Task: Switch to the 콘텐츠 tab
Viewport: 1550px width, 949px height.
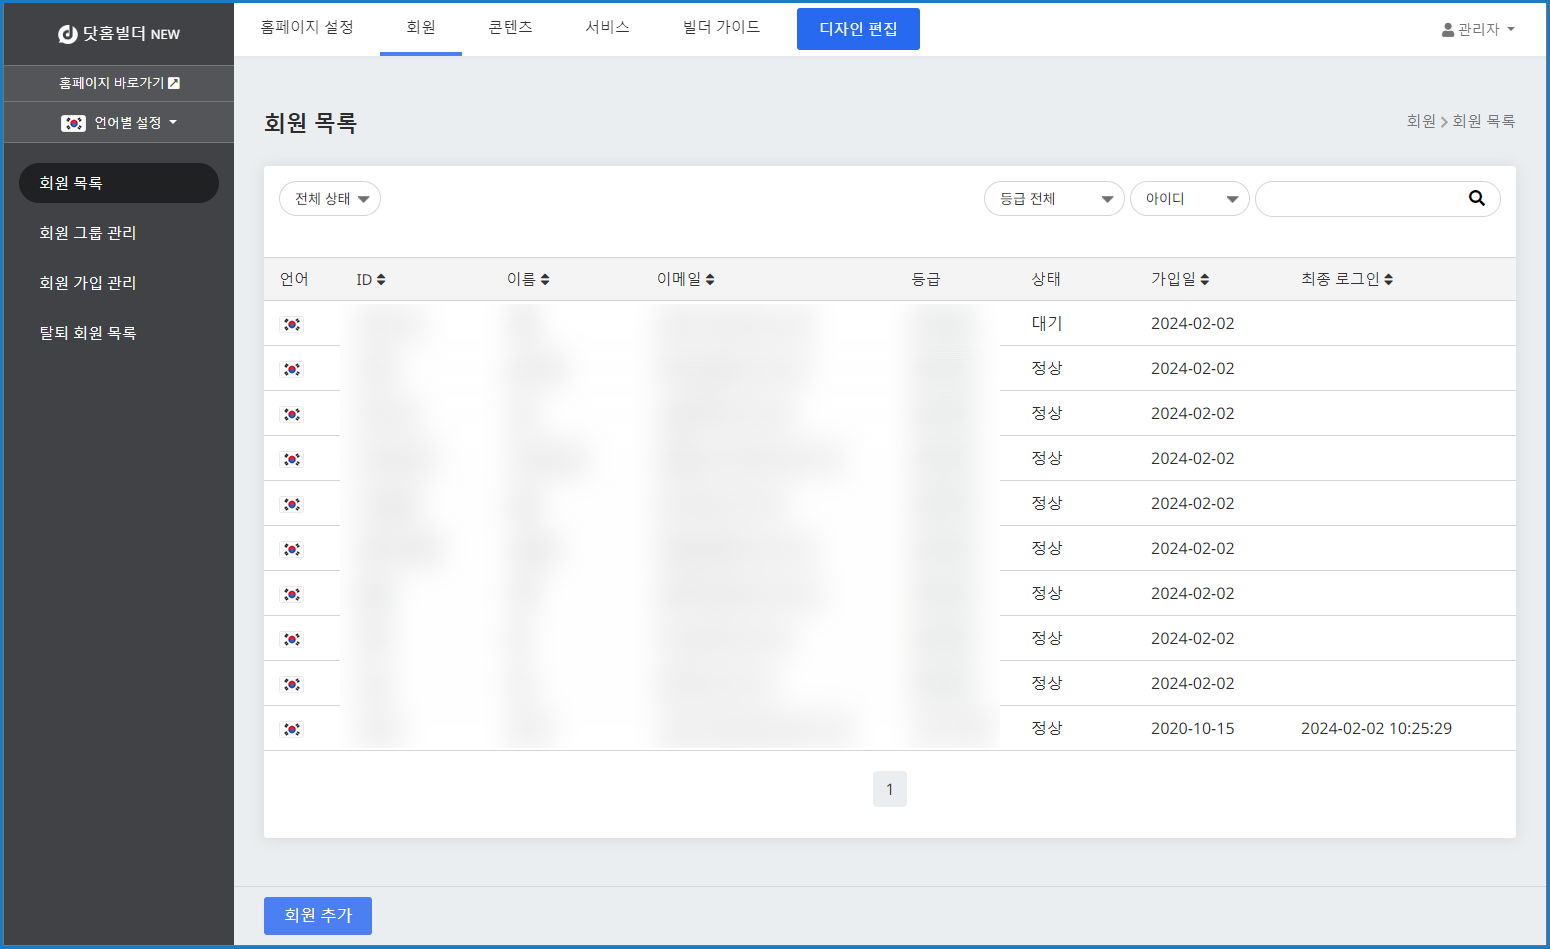Action: [x=510, y=28]
